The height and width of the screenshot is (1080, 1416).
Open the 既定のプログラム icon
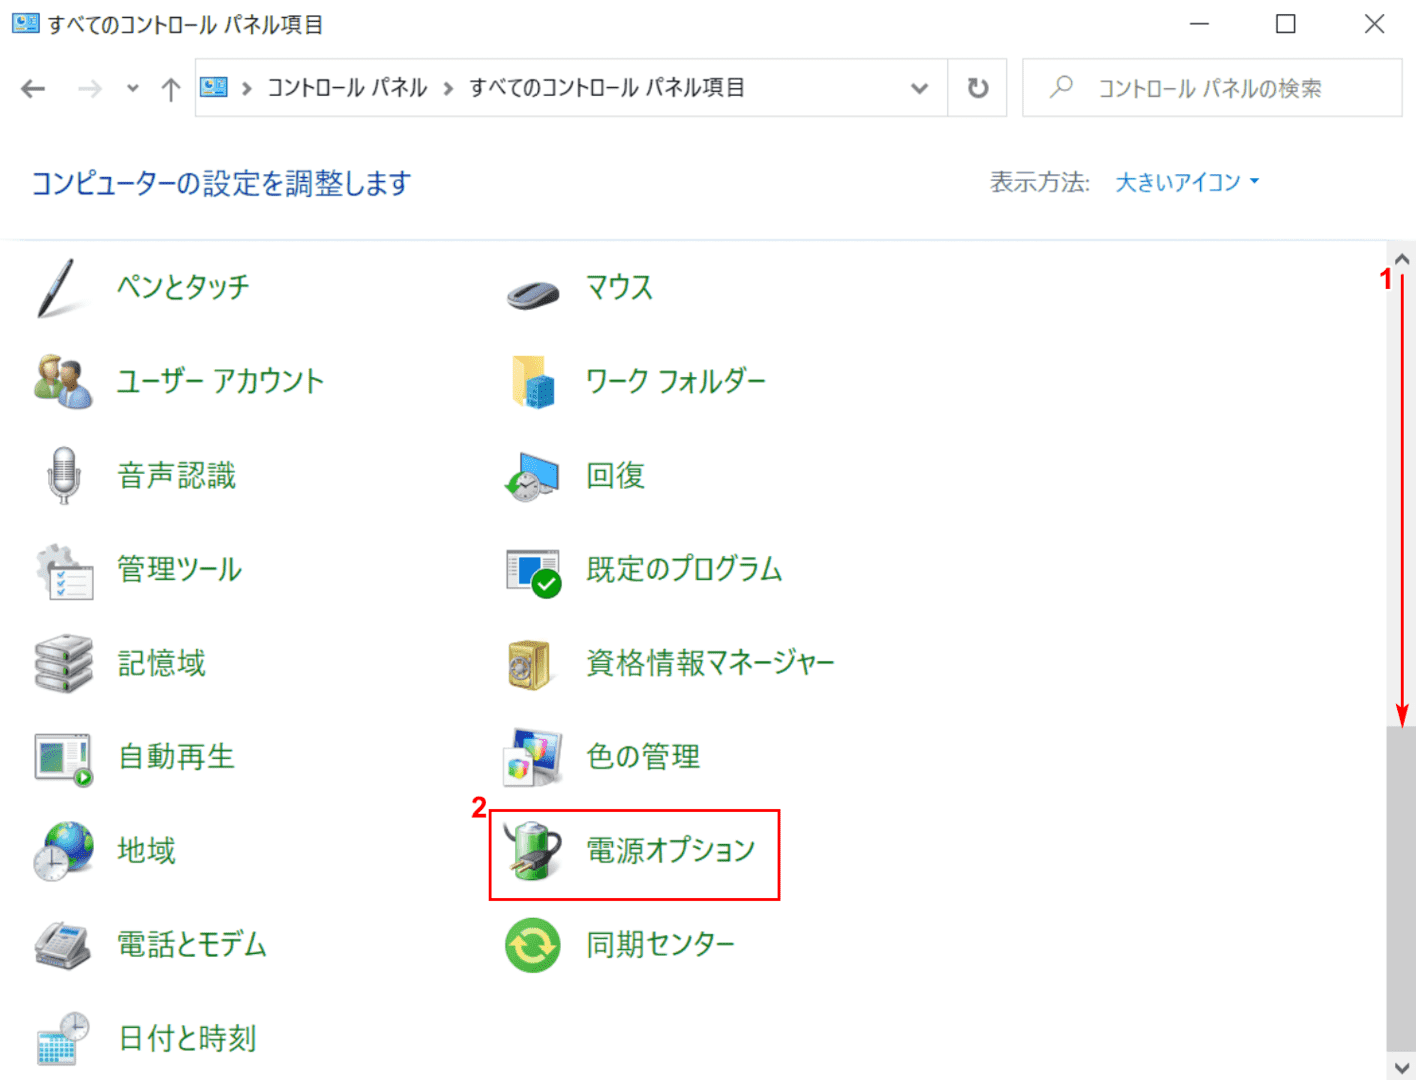pos(533,572)
